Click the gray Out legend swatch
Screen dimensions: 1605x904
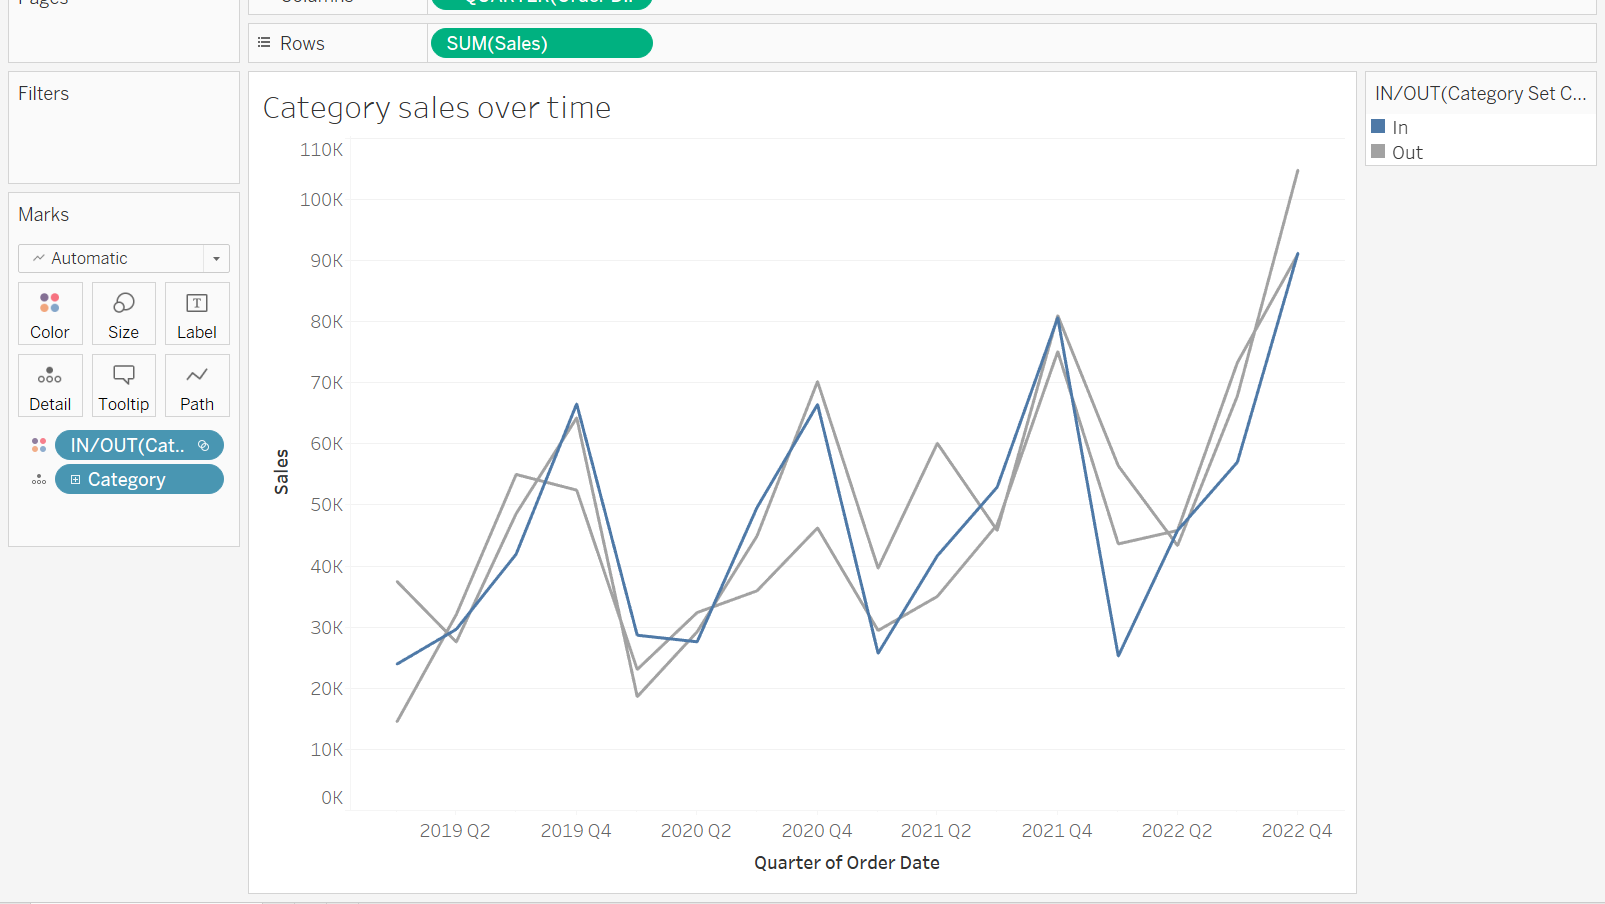click(1378, 151)
